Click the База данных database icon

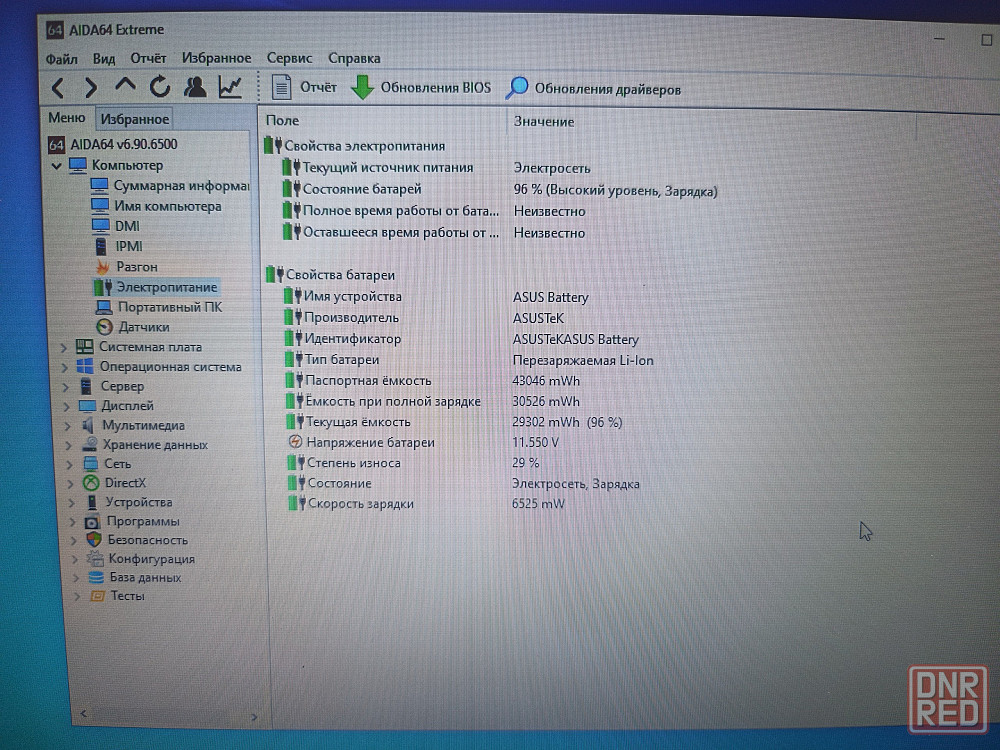[96, 577]
